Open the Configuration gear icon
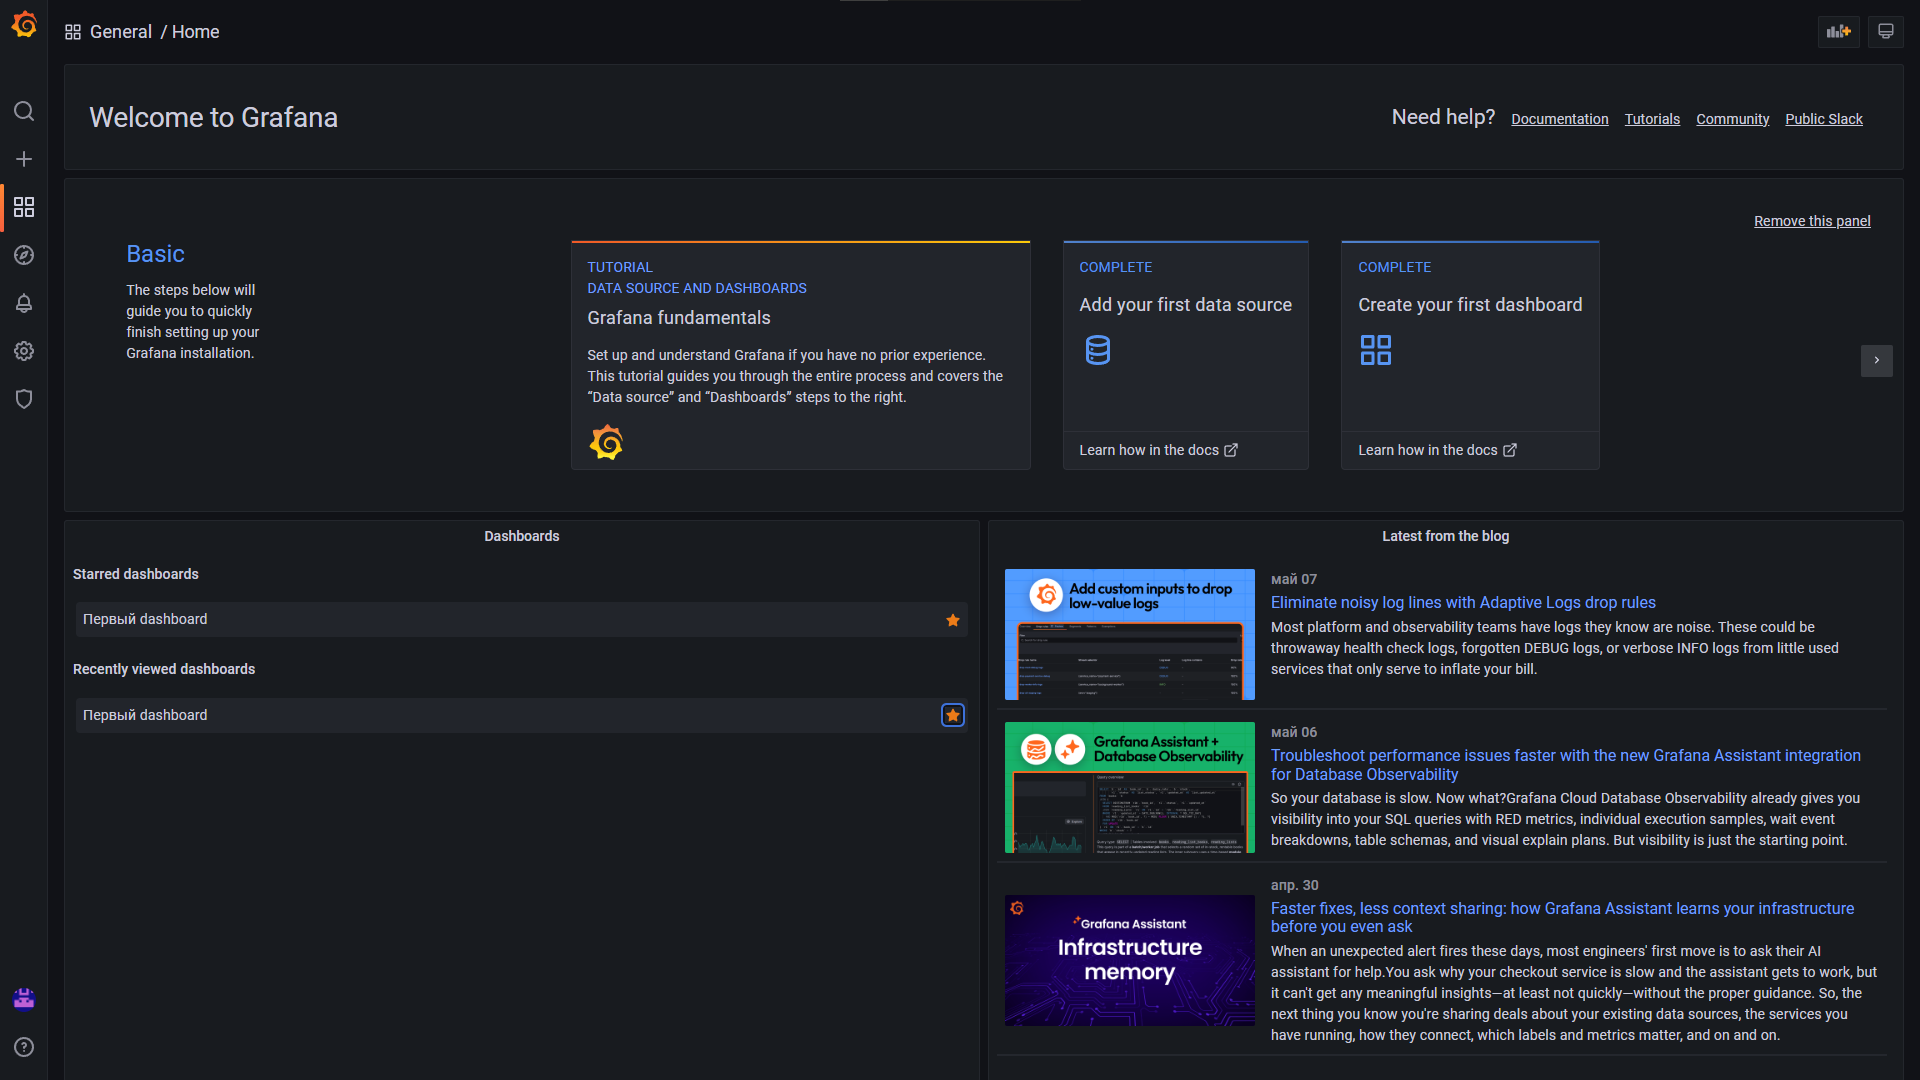 click(24, 351)
